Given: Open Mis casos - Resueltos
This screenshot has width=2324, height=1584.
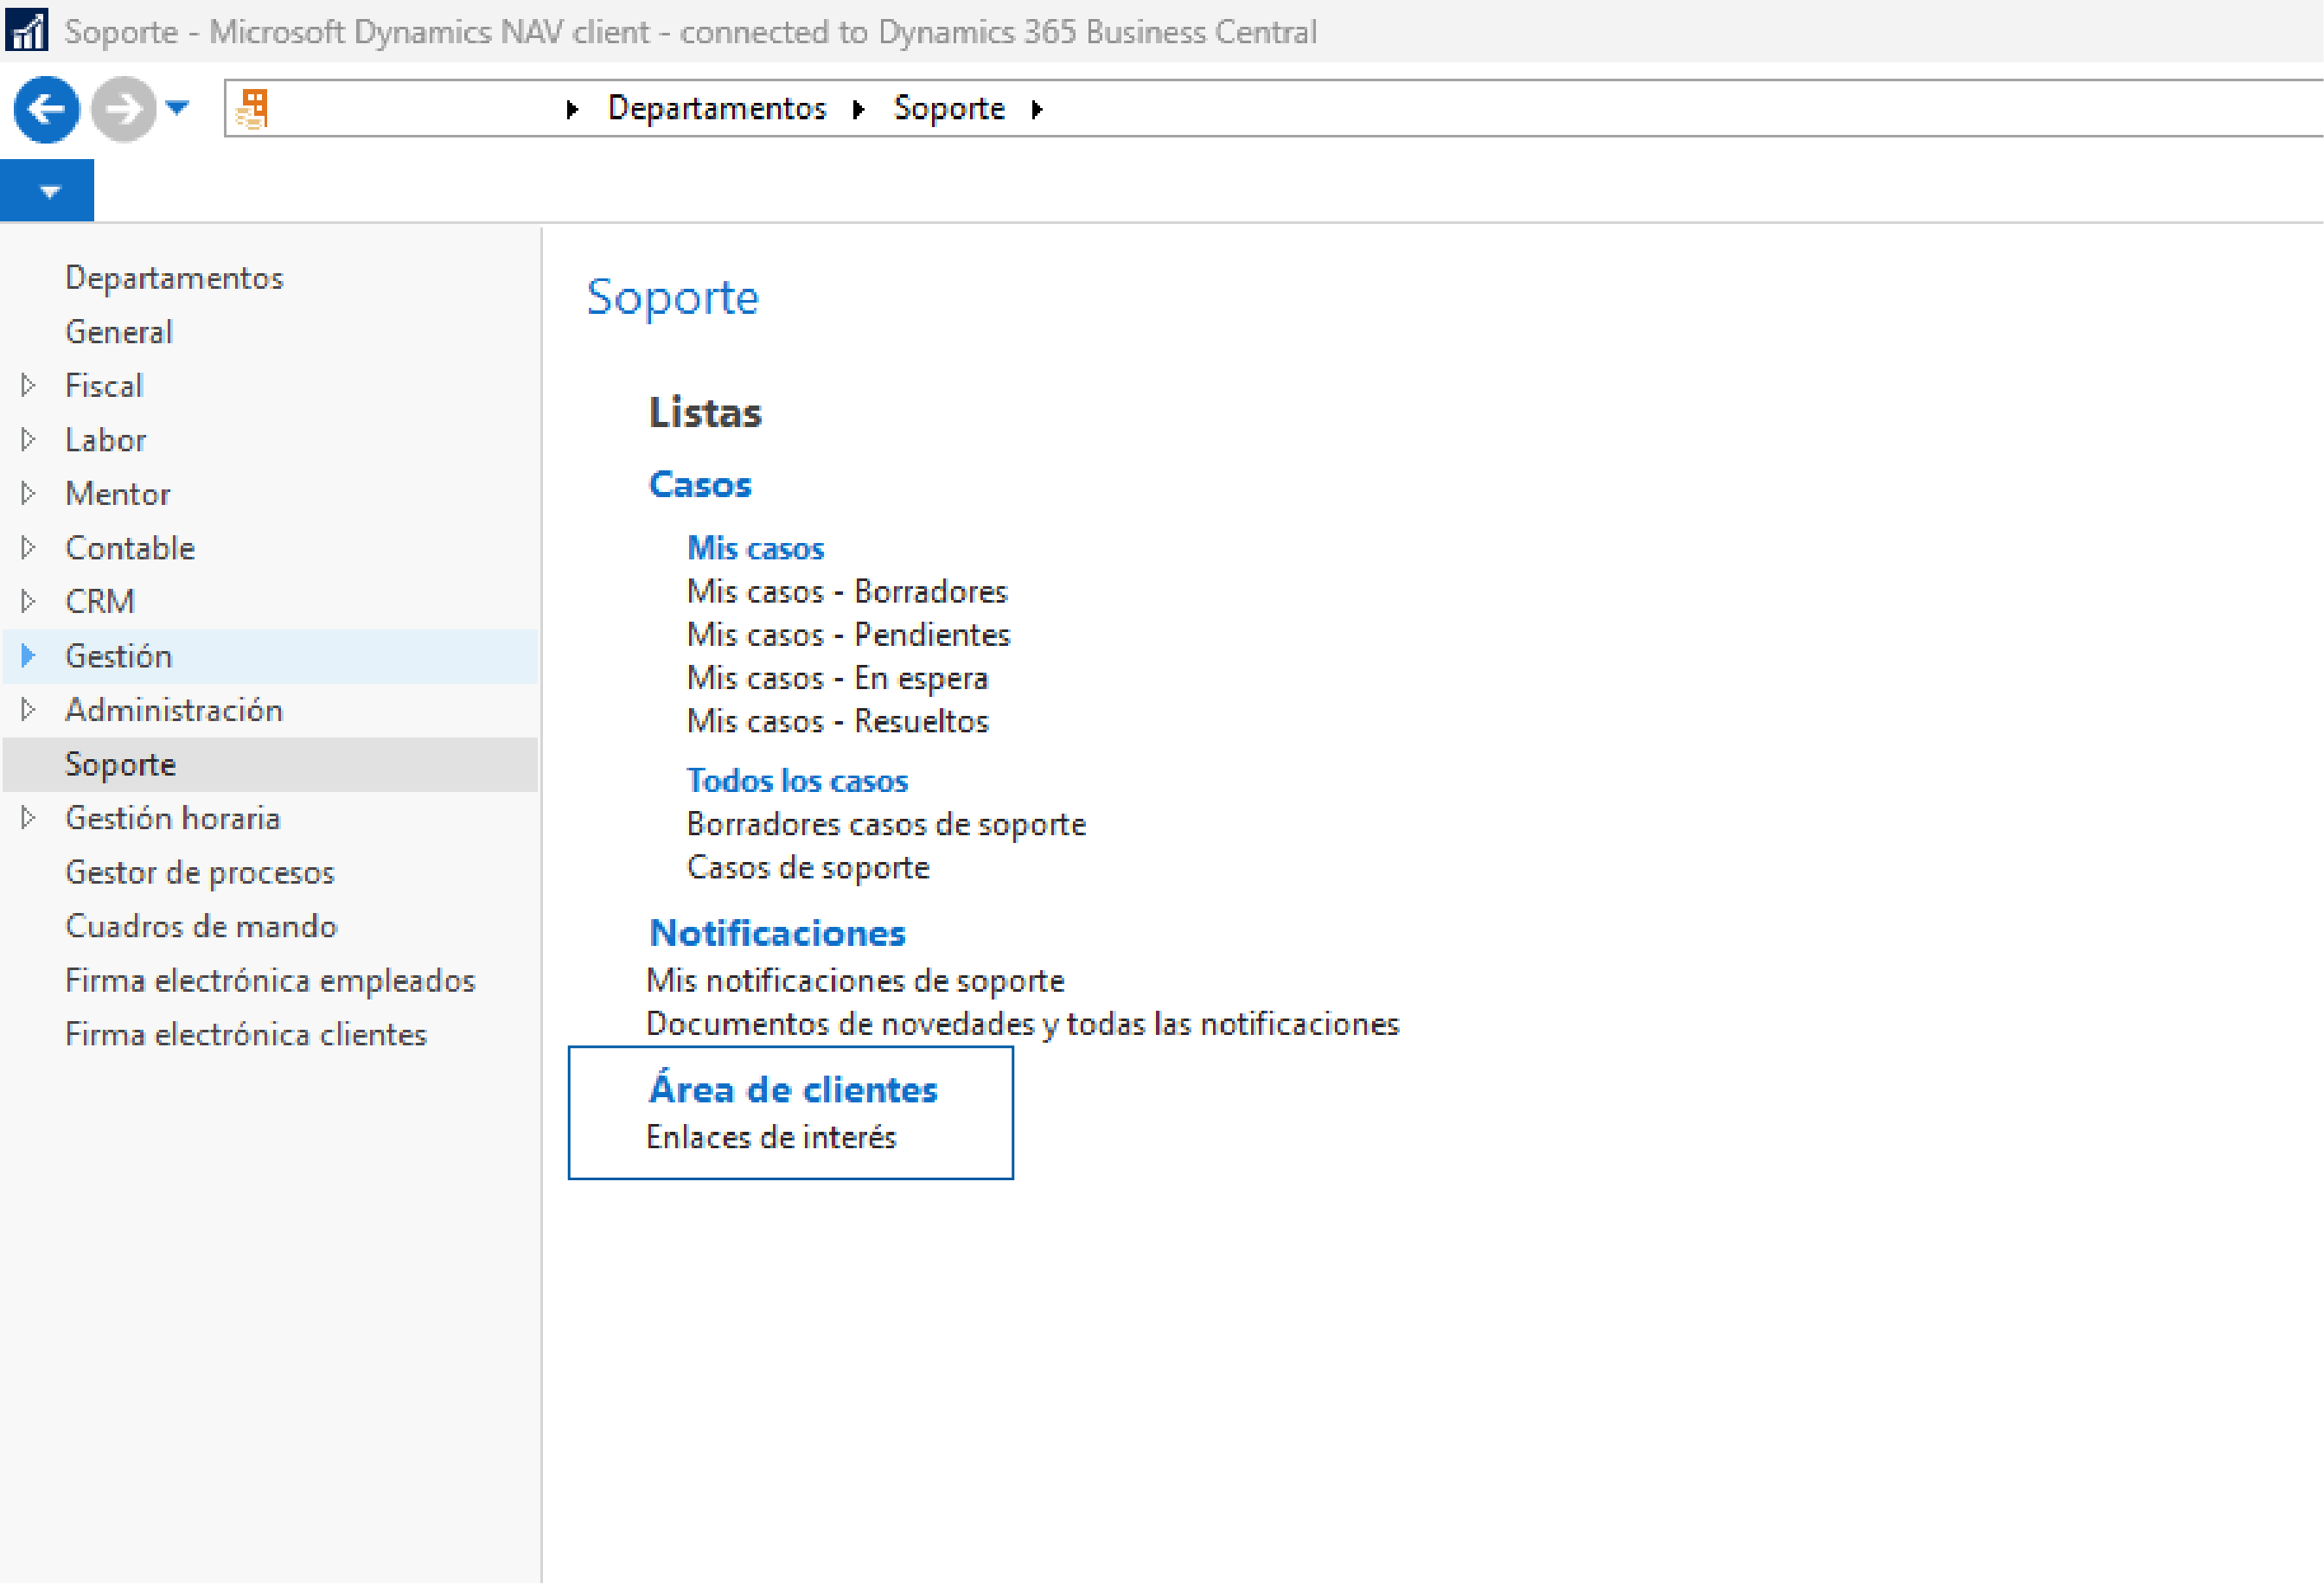Looking at the screenshot, I should pyautogui.click(x=838, y=721).
